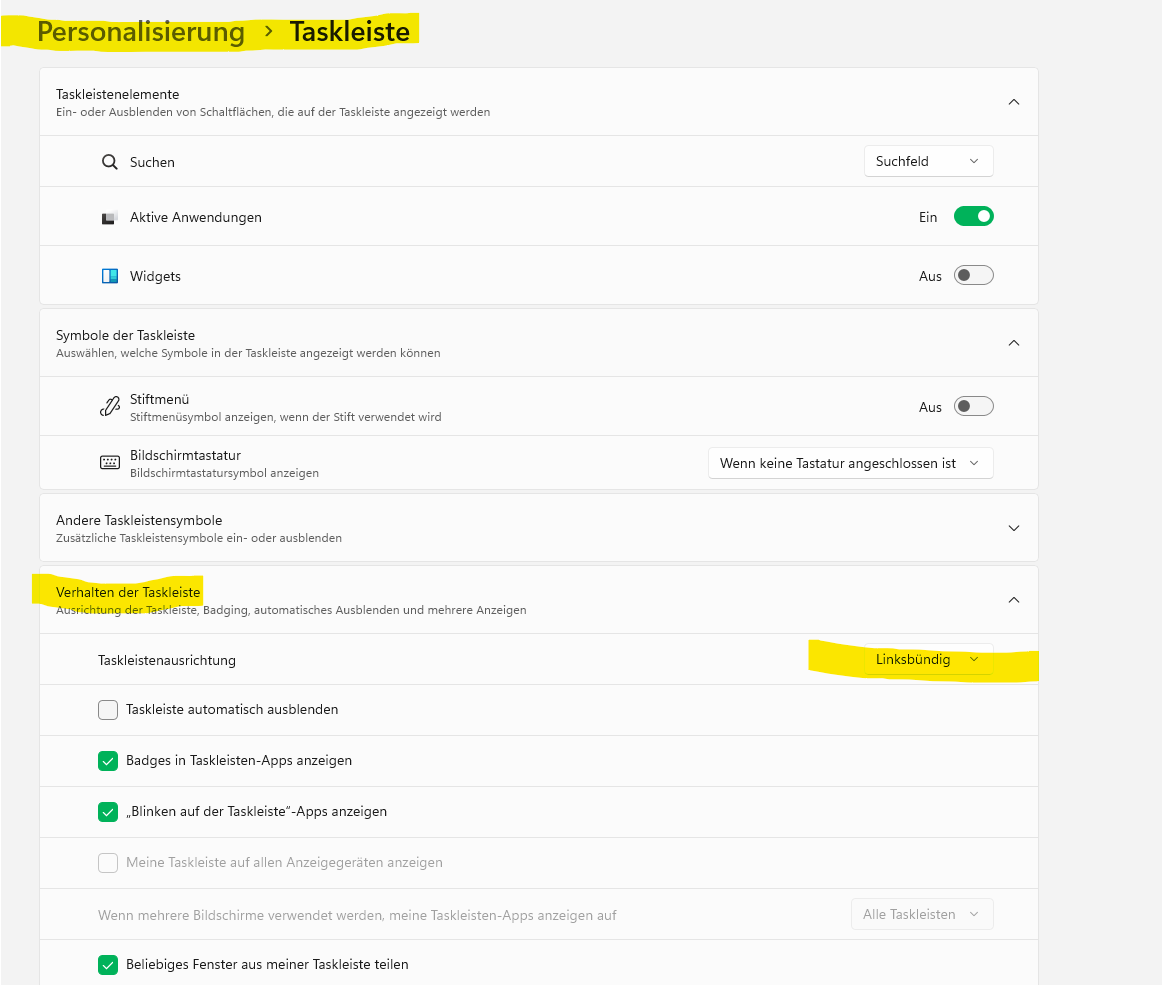Click the Stiftmenü pen icon
The height and width of the screenshot is (985, 1162).
tap(110, 406)
